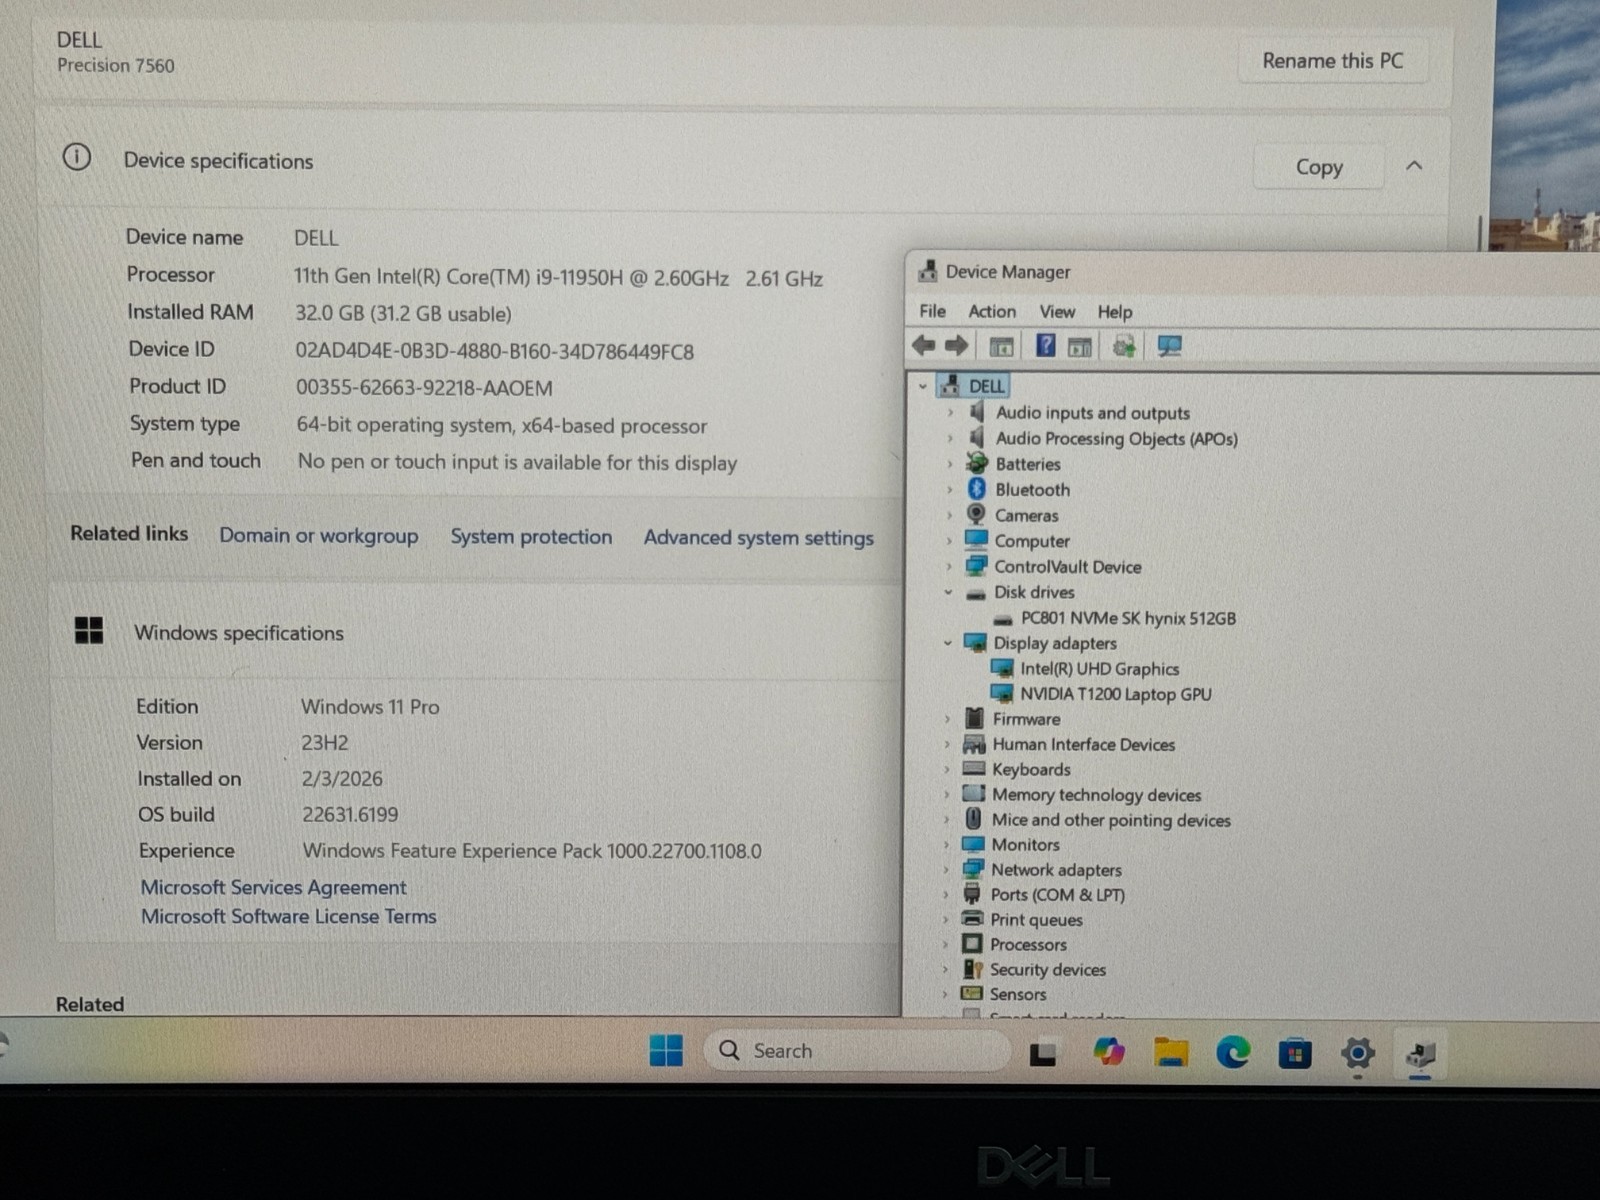
Task: Expand the Monitors node
Action: click(x=946, y=844)
